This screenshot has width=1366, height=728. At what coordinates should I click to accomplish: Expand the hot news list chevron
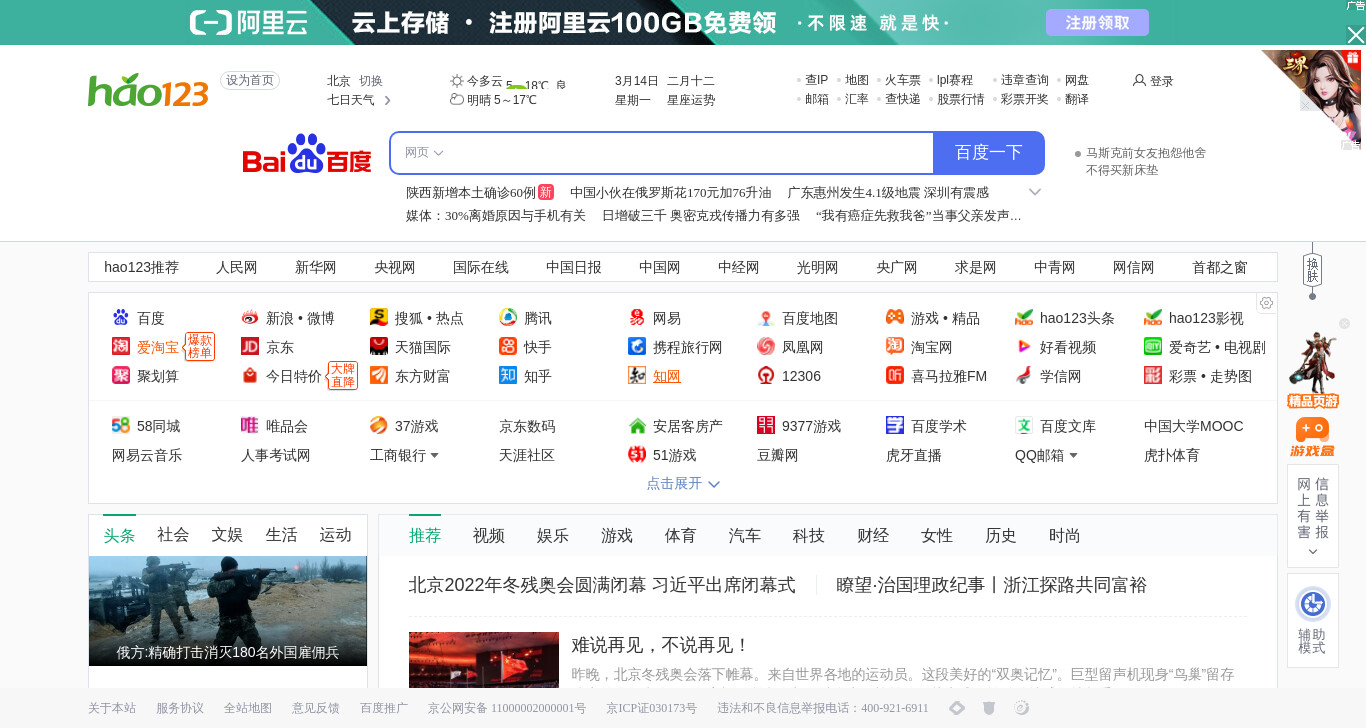1035,192
